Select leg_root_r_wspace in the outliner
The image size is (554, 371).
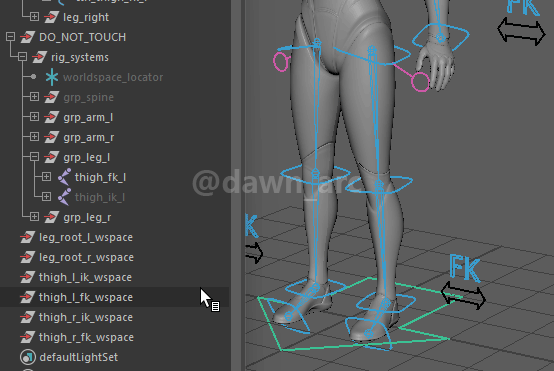coord(86,258)
